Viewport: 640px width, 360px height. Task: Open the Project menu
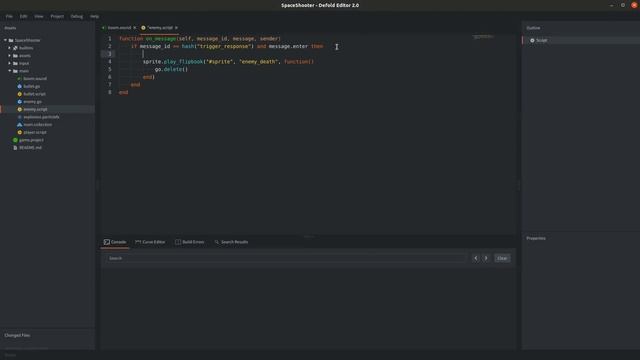[57, 16]
